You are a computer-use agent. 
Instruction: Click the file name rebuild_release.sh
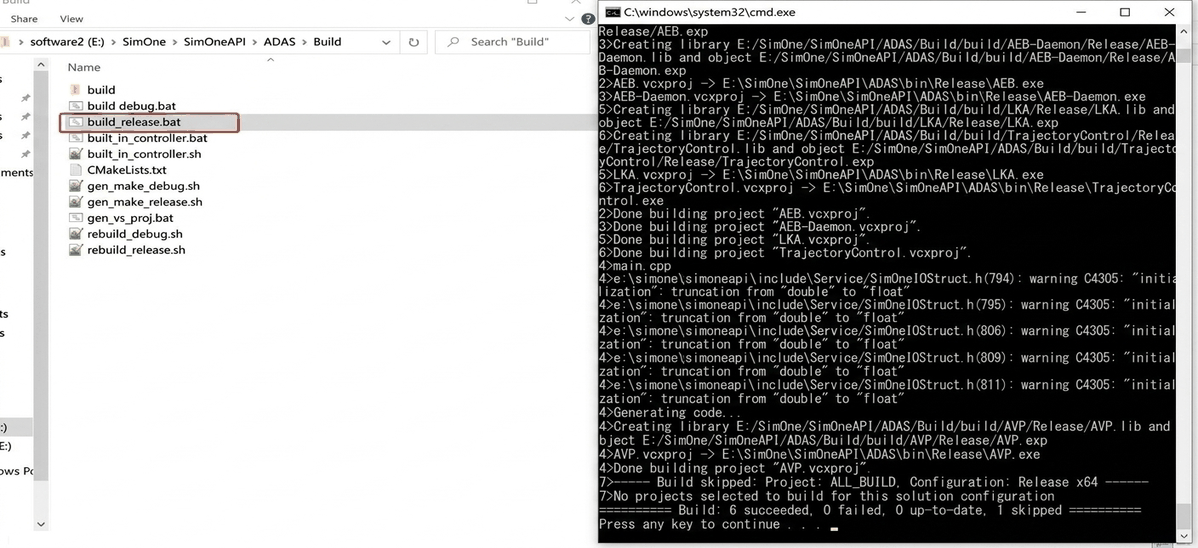coord(136,250)
